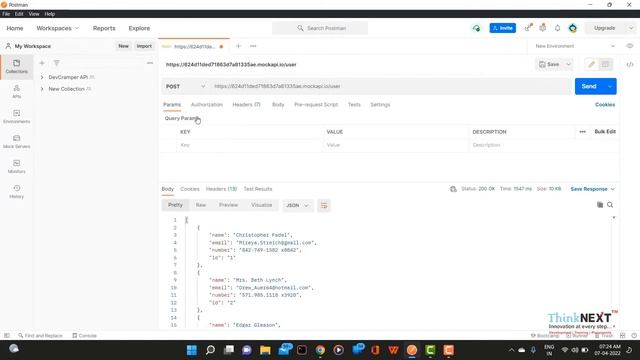
Task: Open the File menu
Action: coord(6,14)
